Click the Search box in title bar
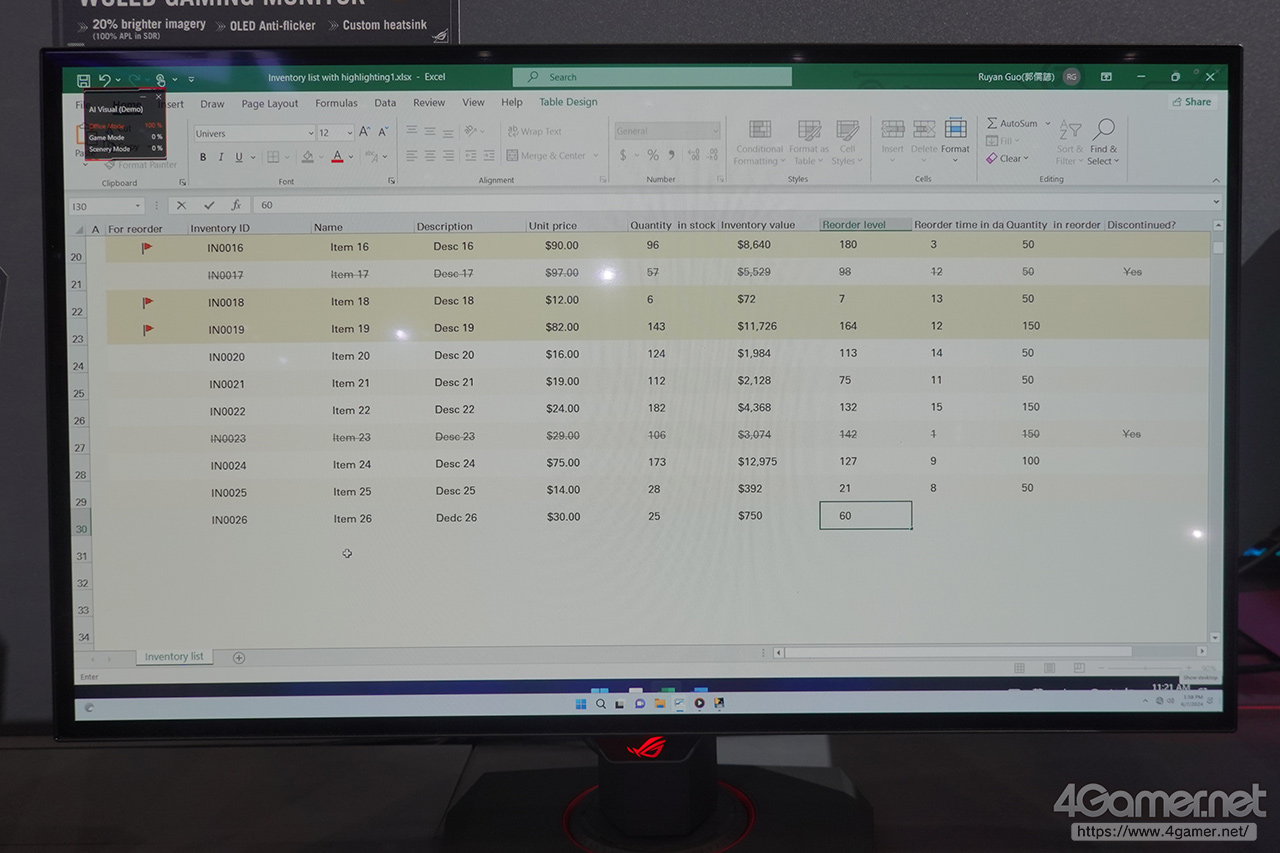Screen dimensions: 1280x853 click(652, 77)
